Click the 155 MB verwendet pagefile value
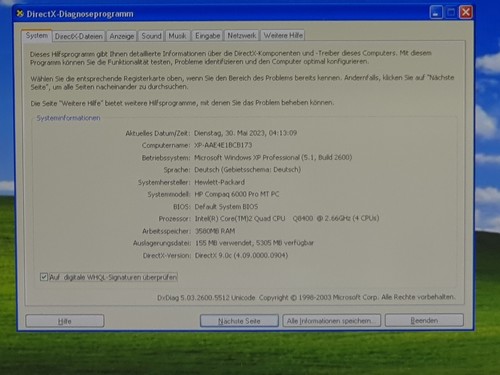 point(254,243)
